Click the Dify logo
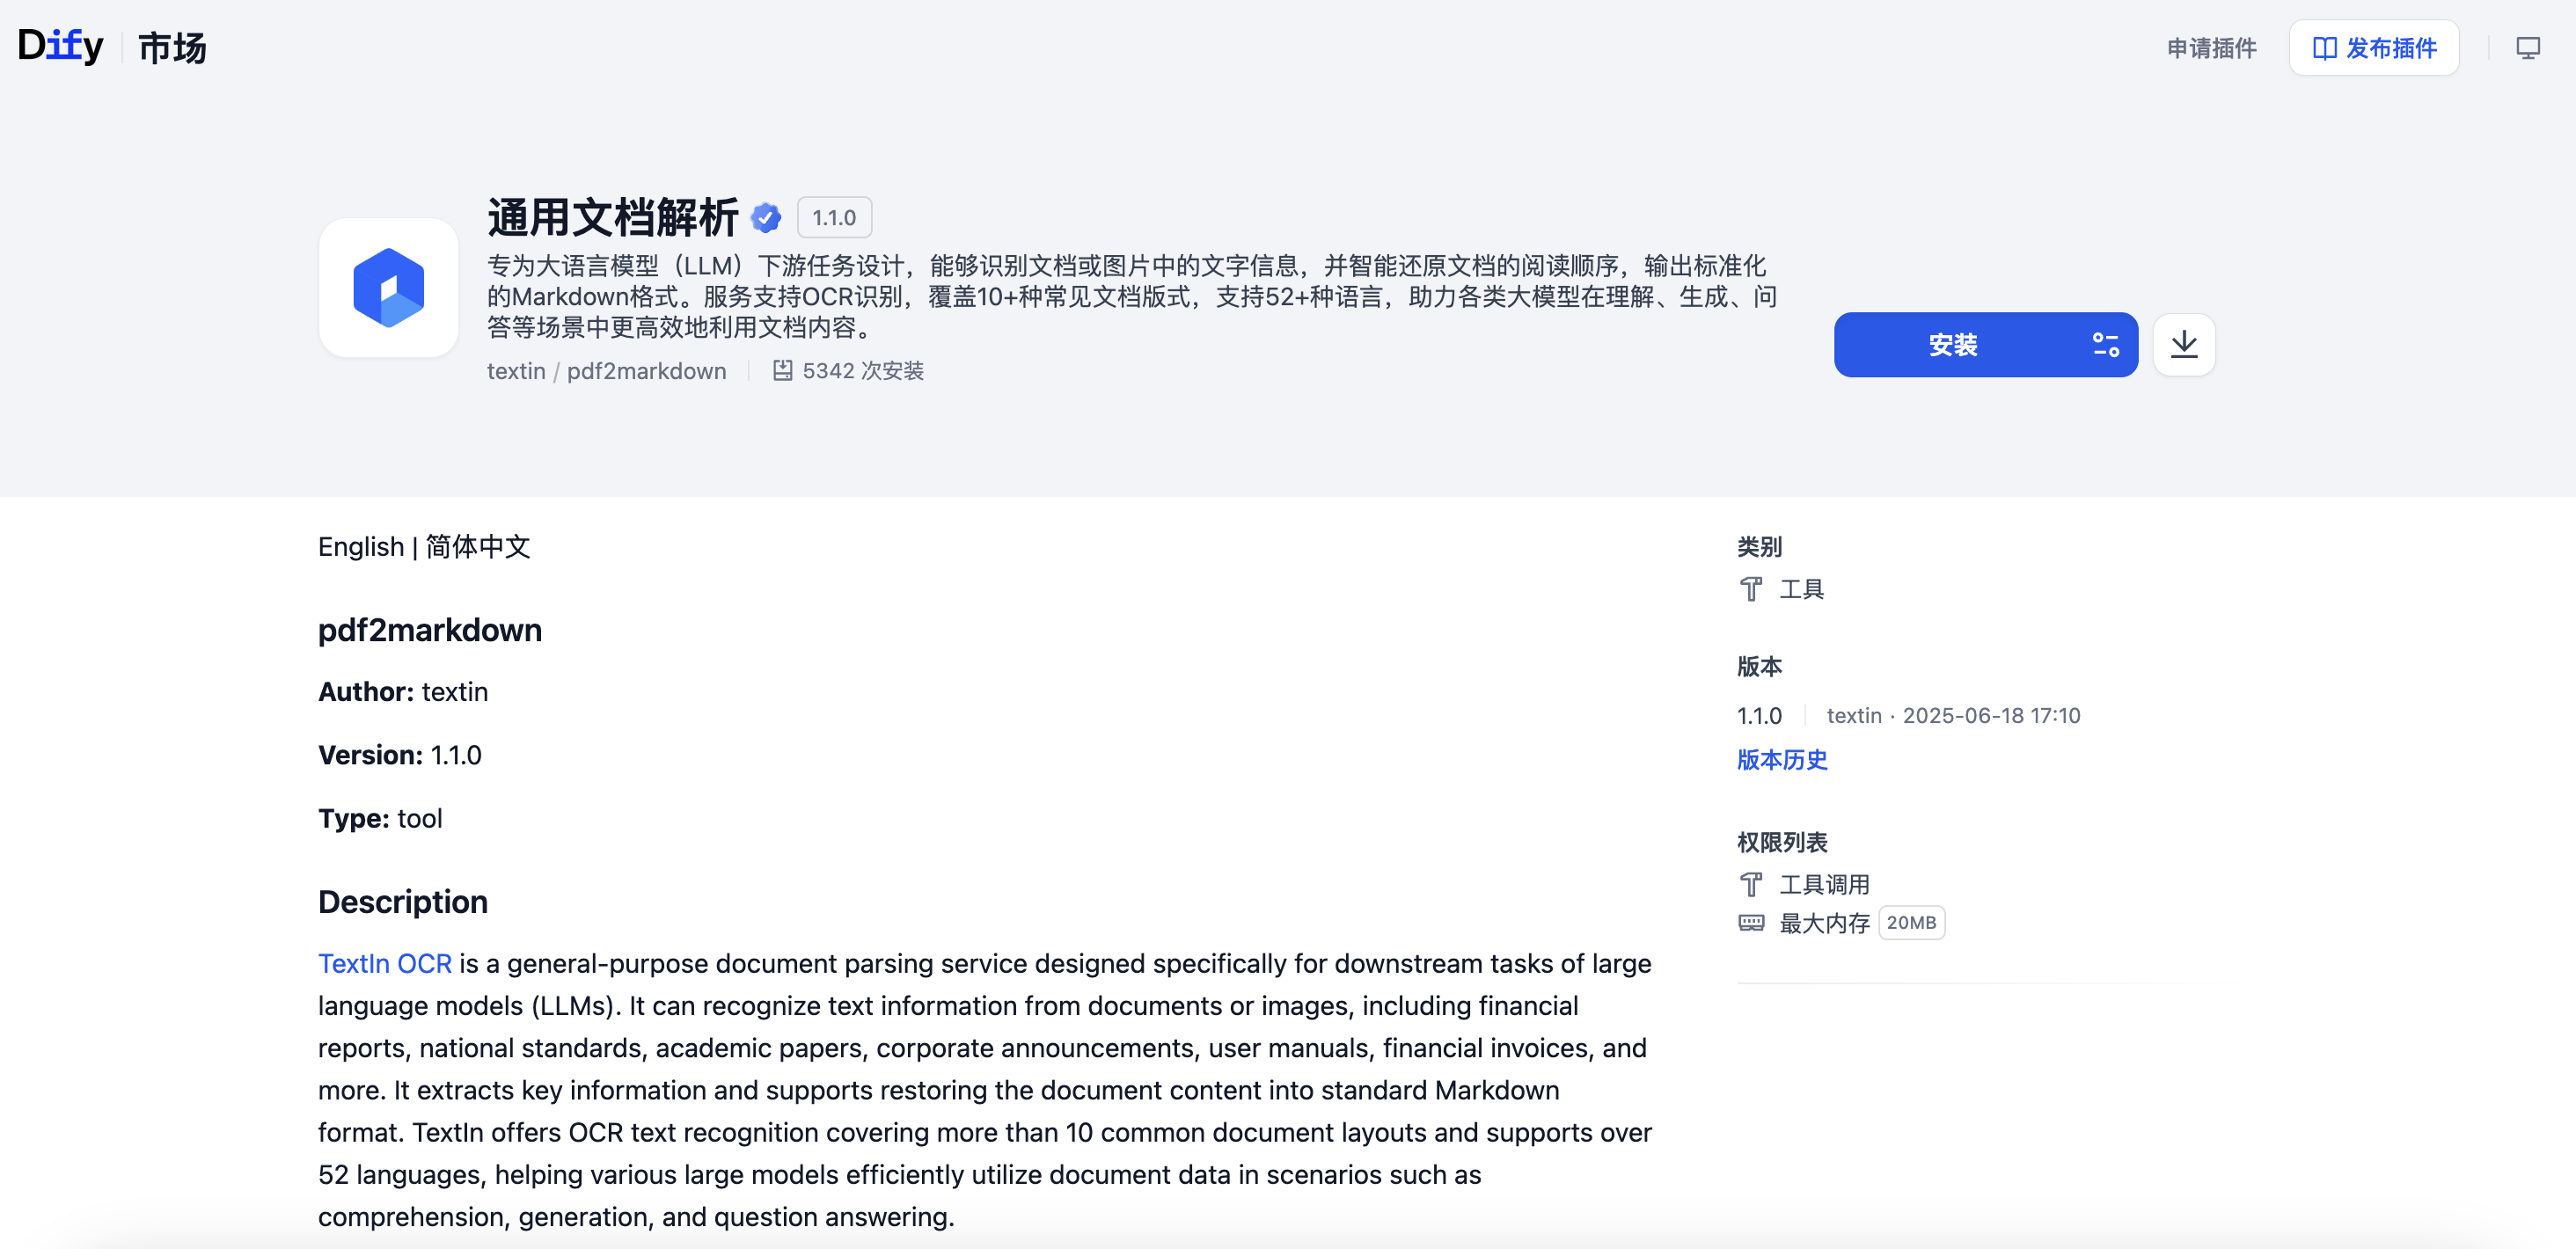Viewport: 2576px width, 1249px height. pyautogui.click(x=60, y=46)
